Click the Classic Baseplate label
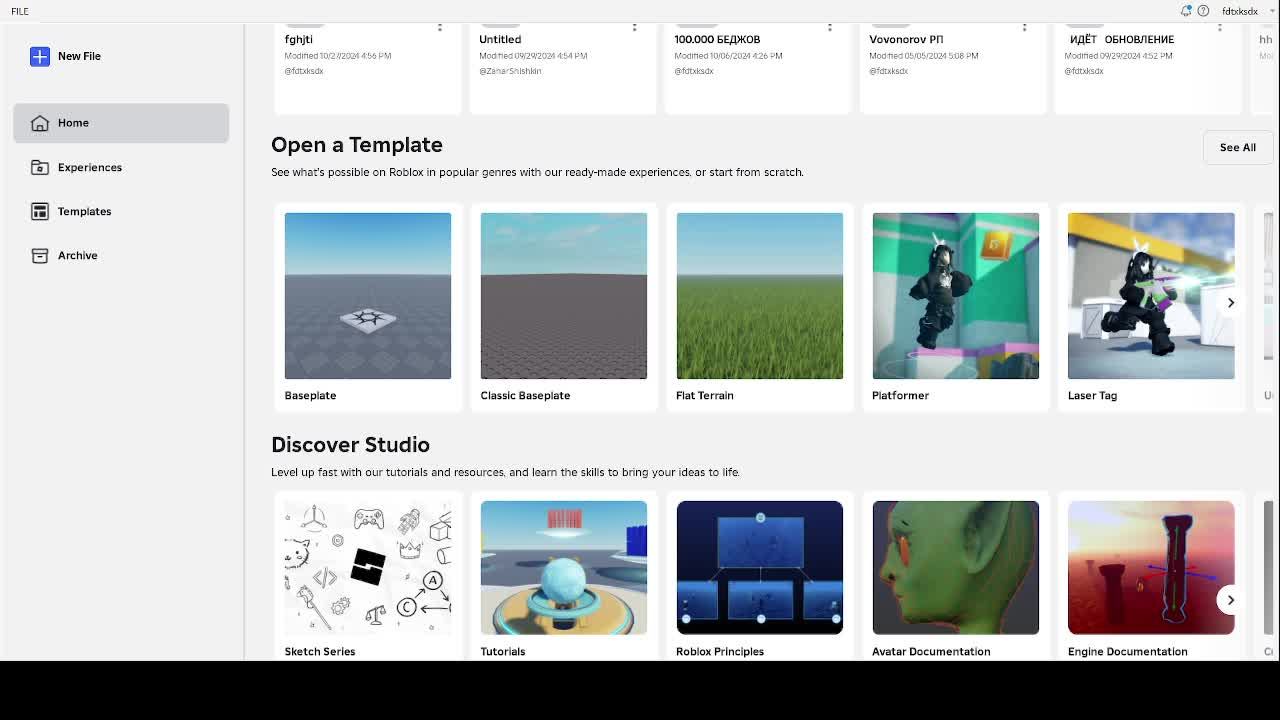Screen dimensions: 1280x720 525,395
